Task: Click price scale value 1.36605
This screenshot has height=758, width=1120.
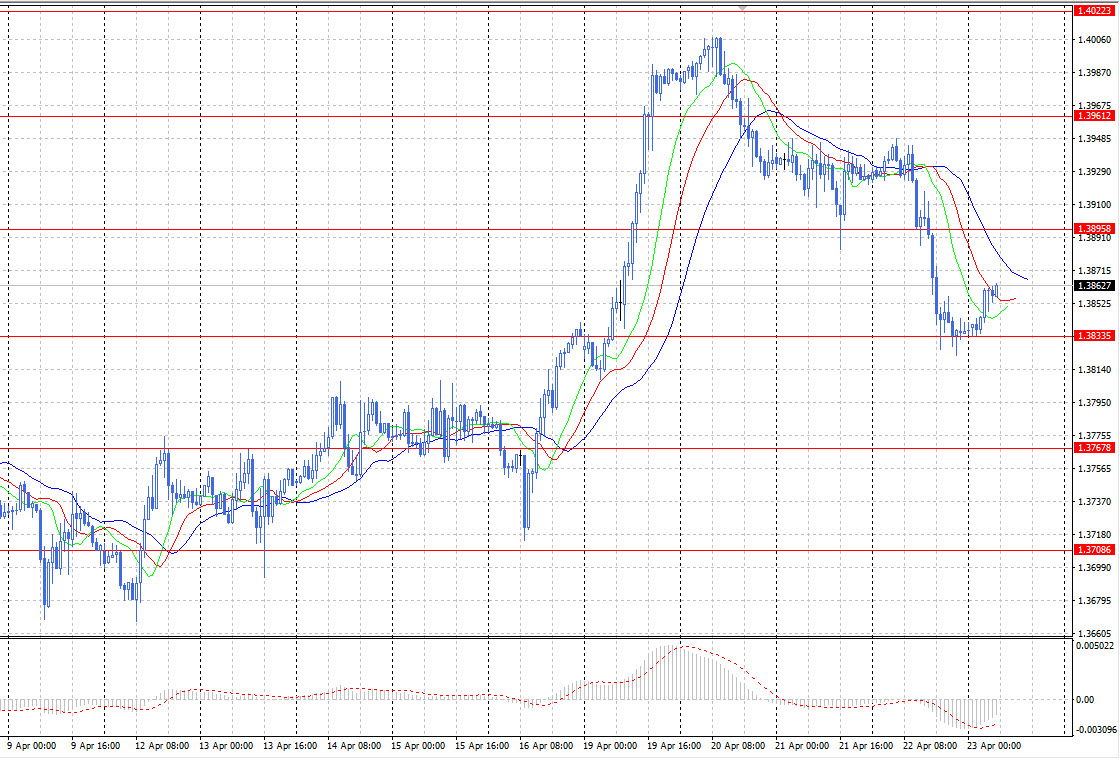Action: (x=1094, y=634)
